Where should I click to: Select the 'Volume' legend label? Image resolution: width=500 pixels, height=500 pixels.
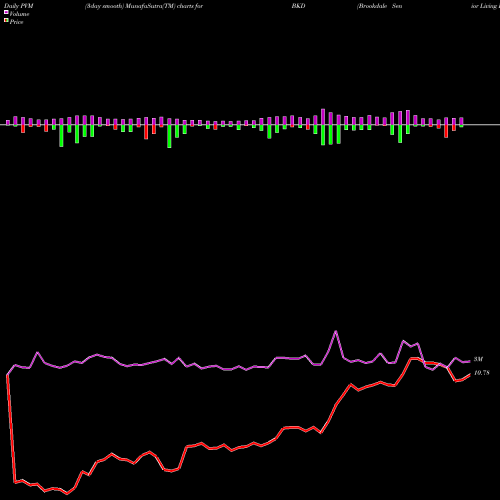(x=19, y=14)
